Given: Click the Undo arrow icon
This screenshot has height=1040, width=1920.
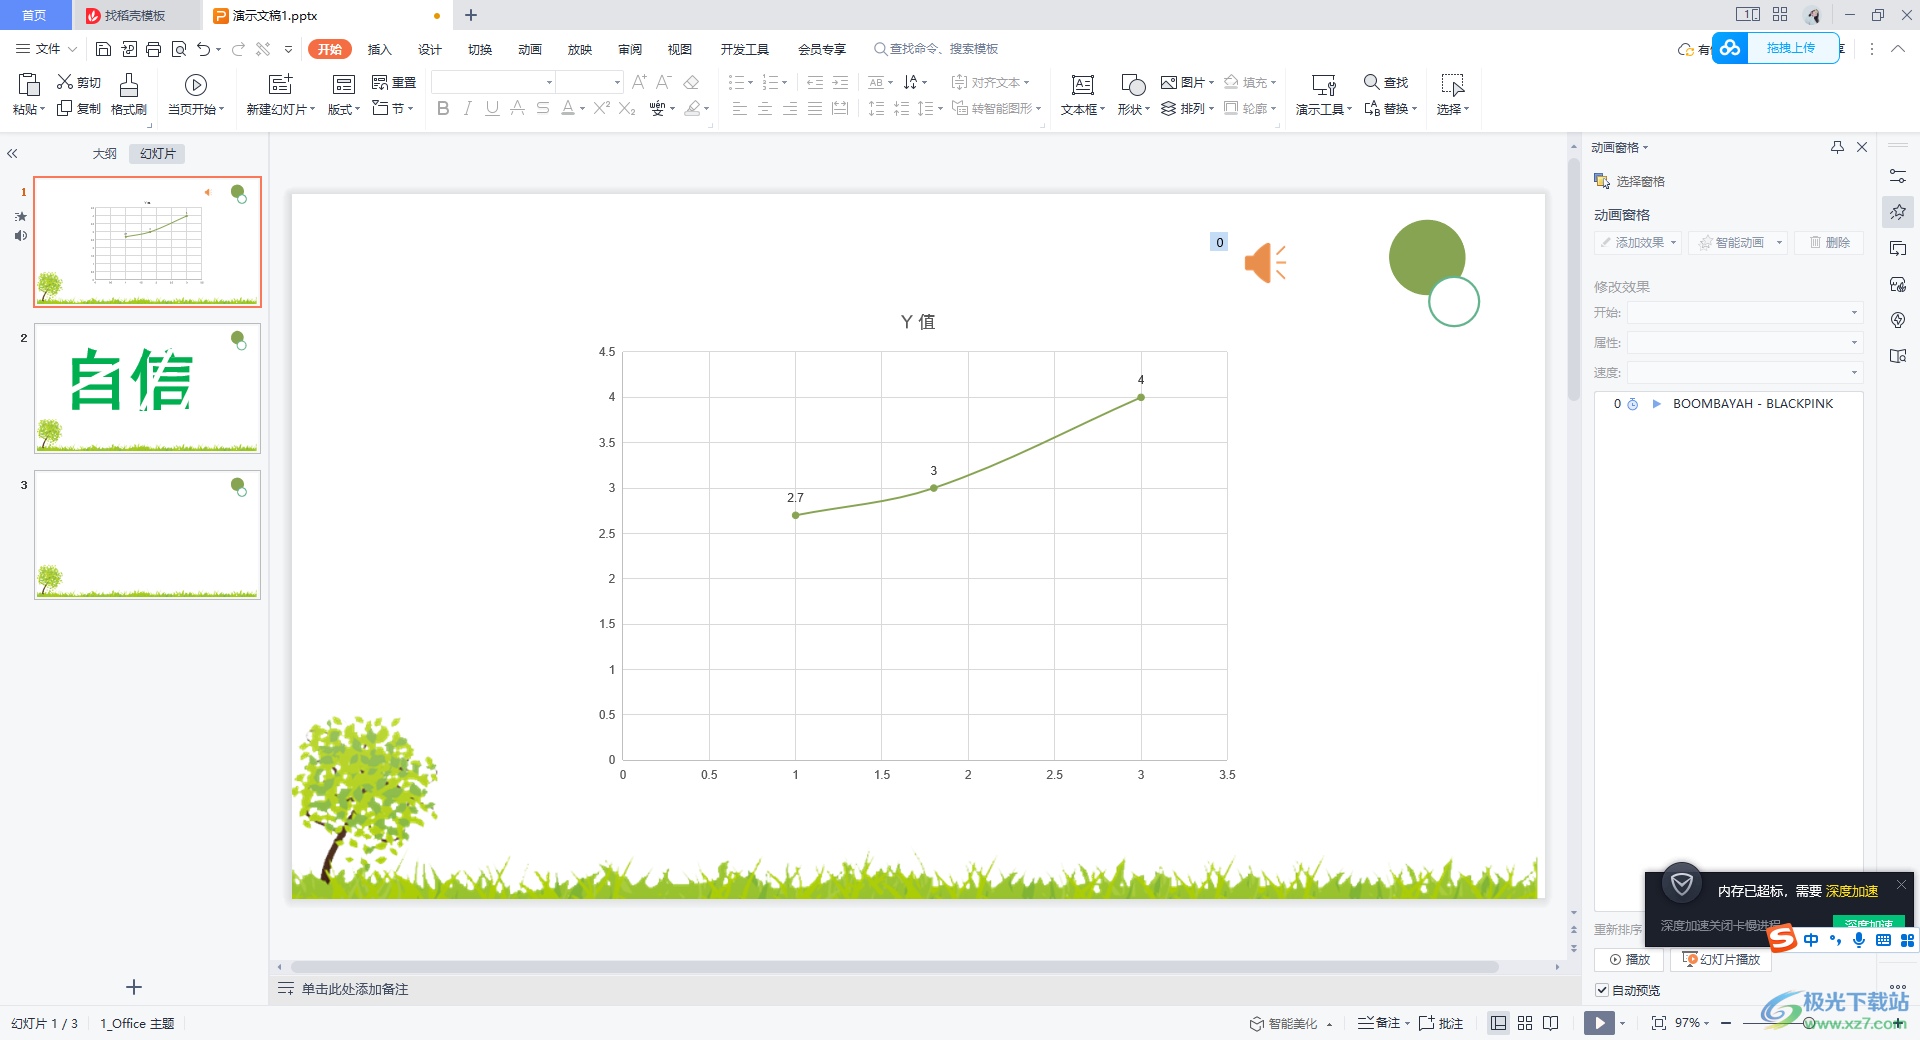Looking at the screenshot, I should [204, 49].
